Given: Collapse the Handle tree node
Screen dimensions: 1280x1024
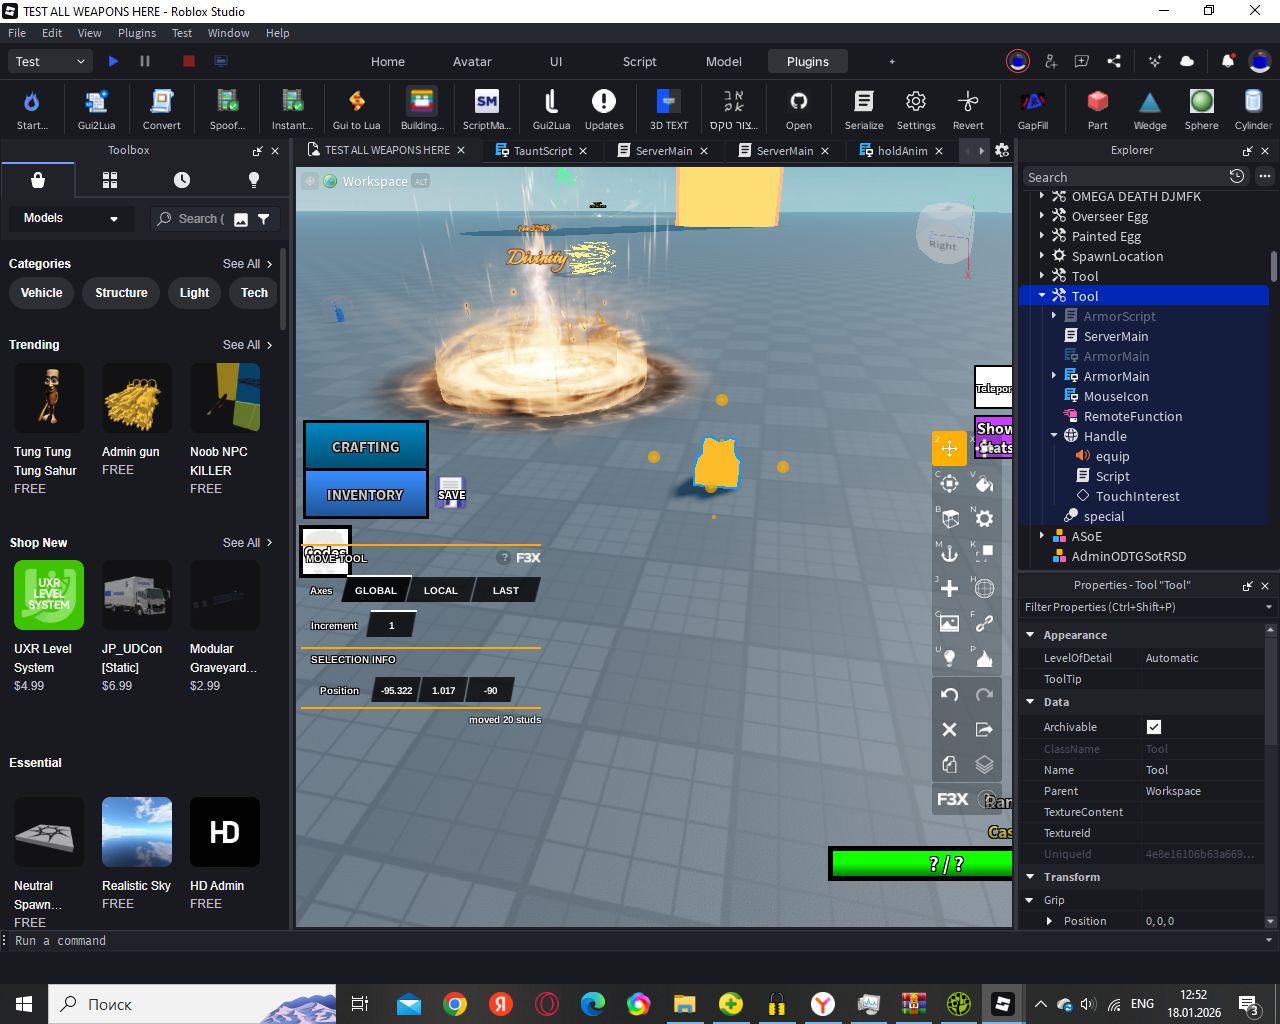Looking at the screenshot, I should [1054, 436].
